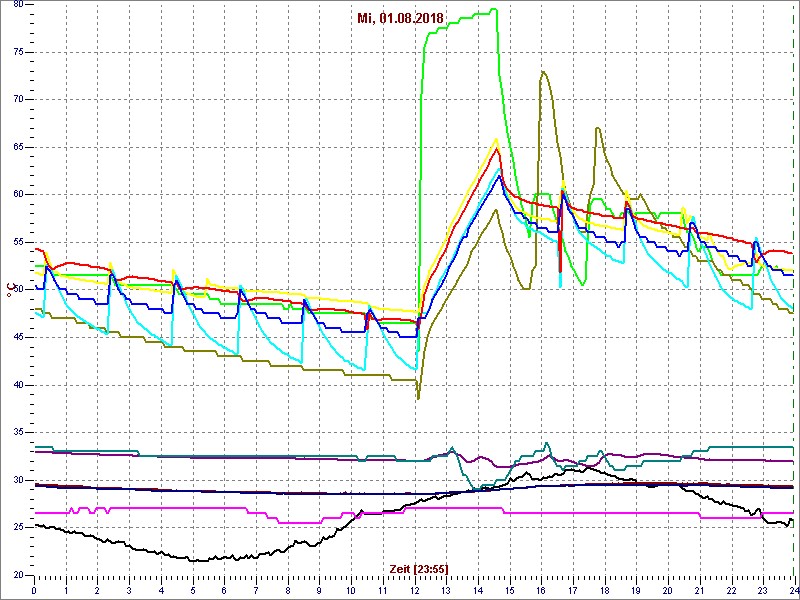Select the 50 degree label on temperature axis
Viewport: 800px width, 600px height.
click(17, 289)
